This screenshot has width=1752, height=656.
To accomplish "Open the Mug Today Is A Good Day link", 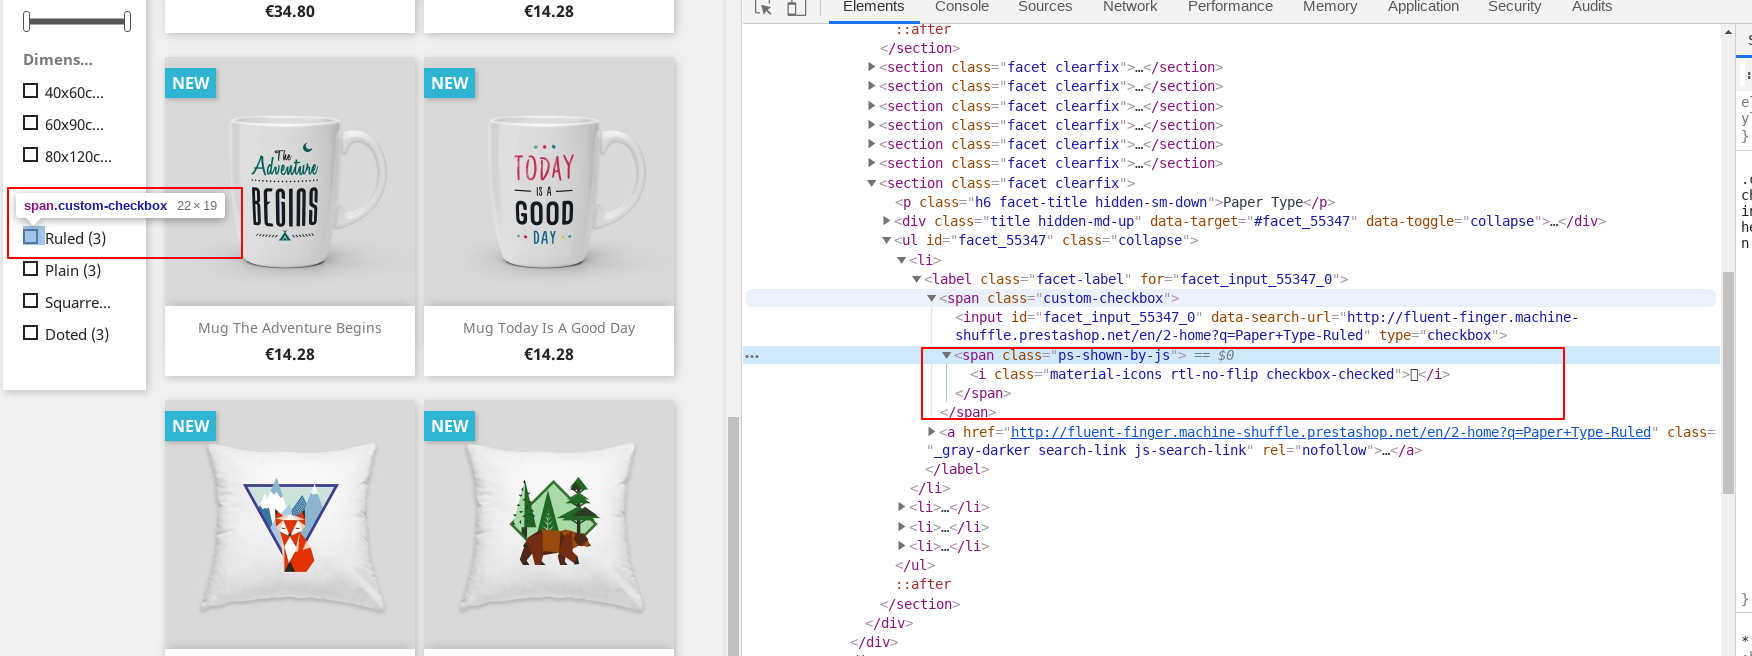I will [549, 328].
